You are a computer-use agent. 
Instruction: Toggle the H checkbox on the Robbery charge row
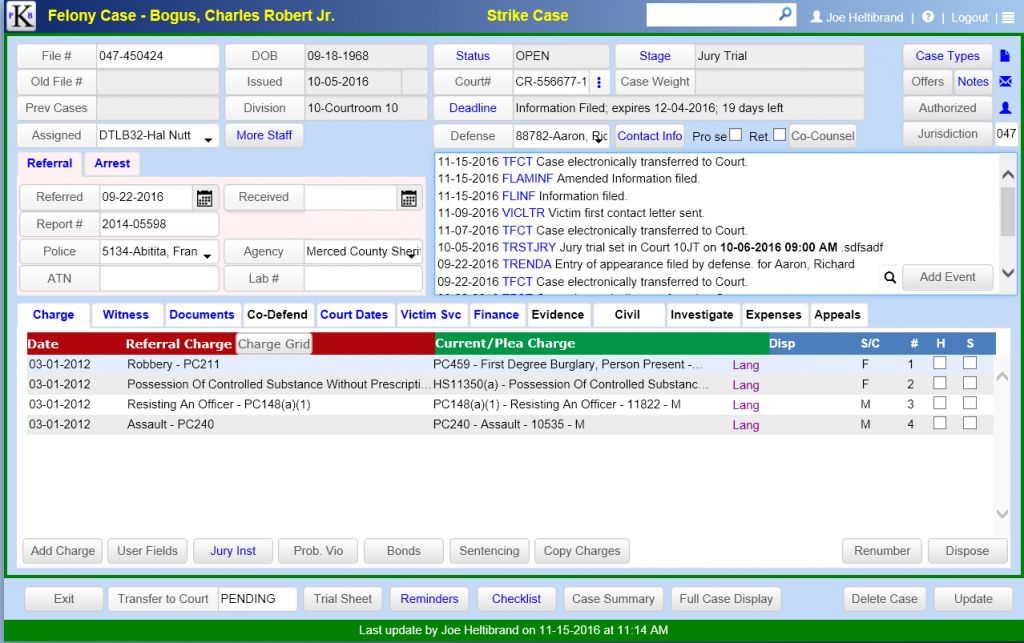click(938, 363)
